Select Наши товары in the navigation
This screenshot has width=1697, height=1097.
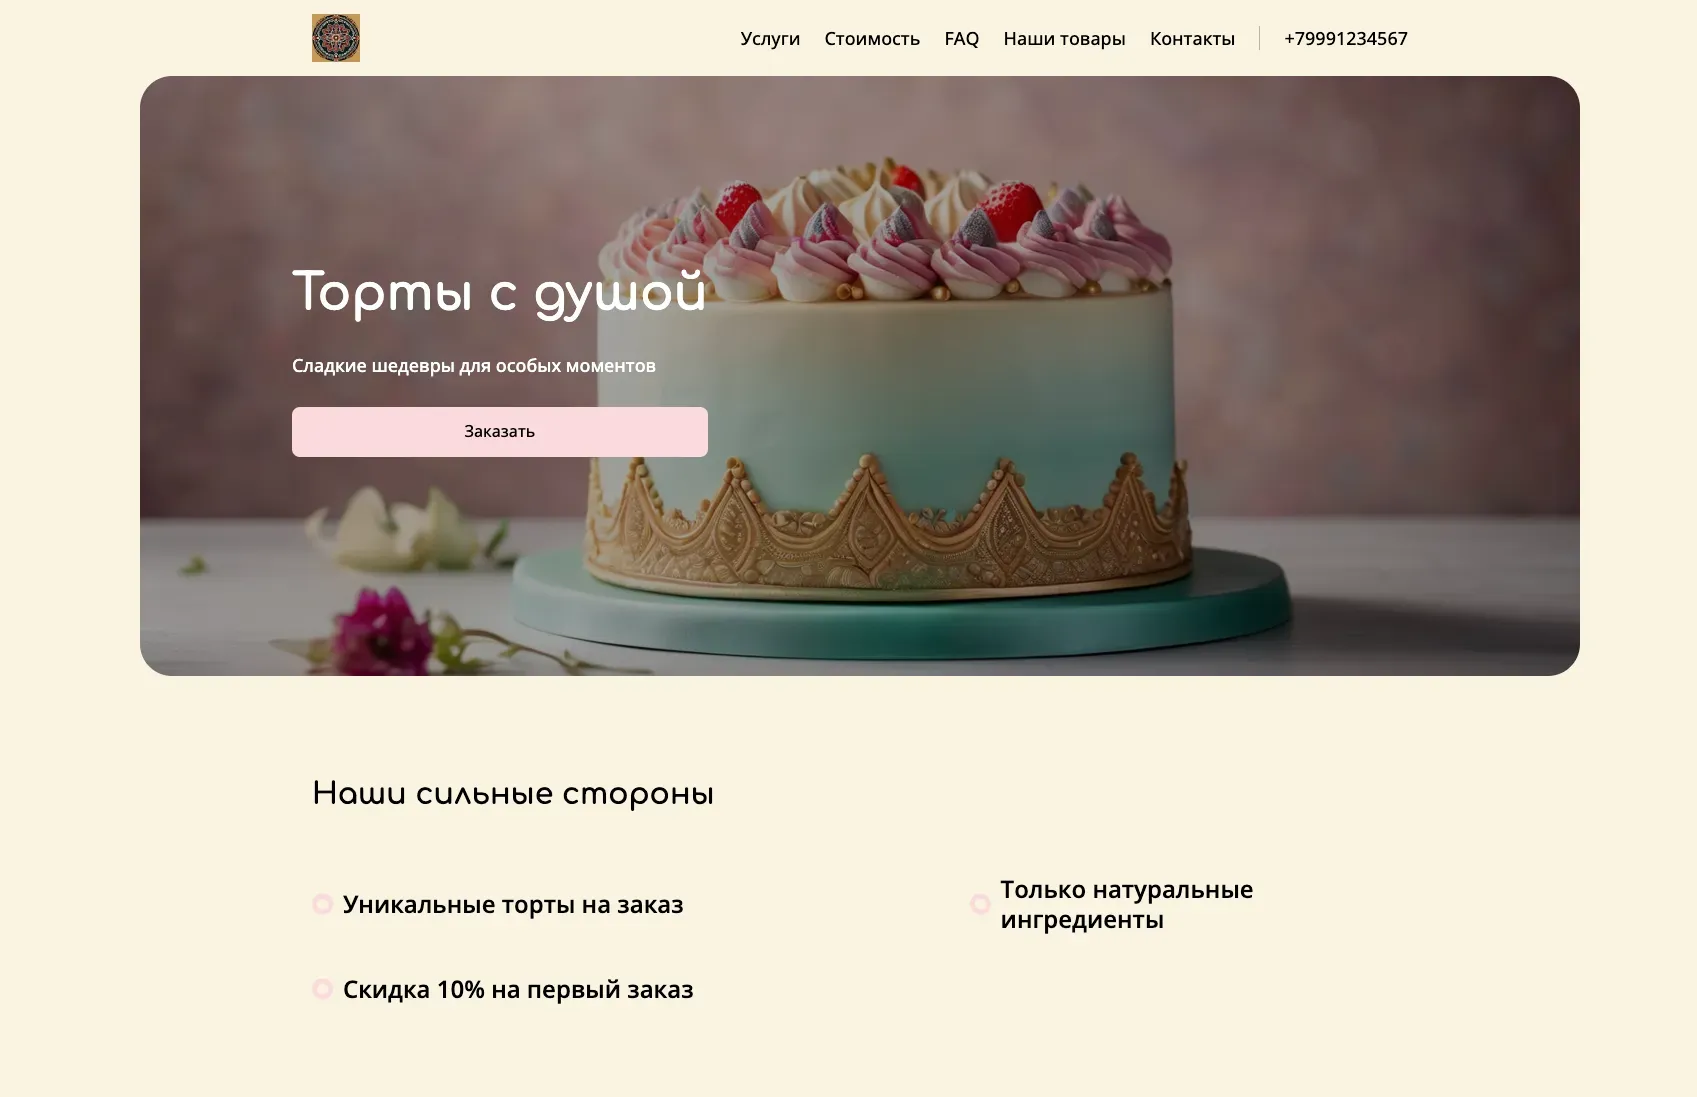pos(1064,39)
